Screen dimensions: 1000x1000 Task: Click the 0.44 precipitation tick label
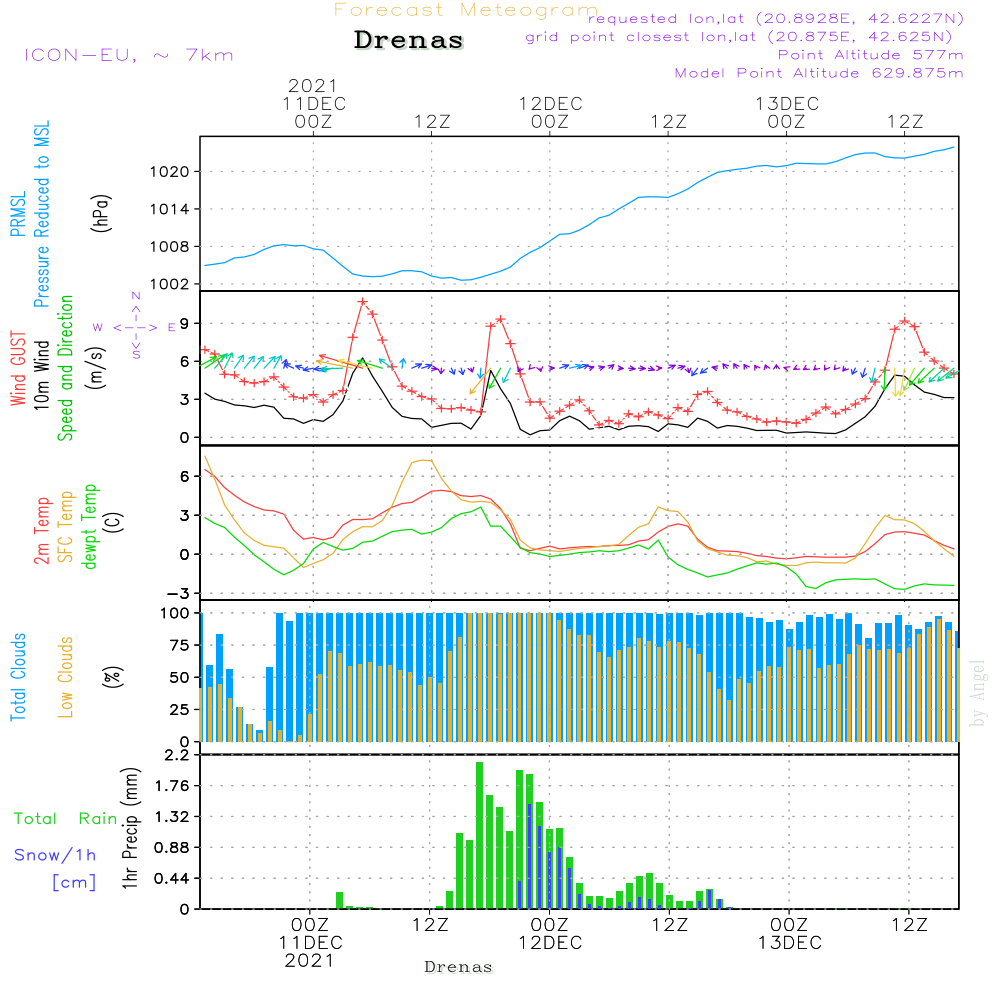click(x=172, y=879)
